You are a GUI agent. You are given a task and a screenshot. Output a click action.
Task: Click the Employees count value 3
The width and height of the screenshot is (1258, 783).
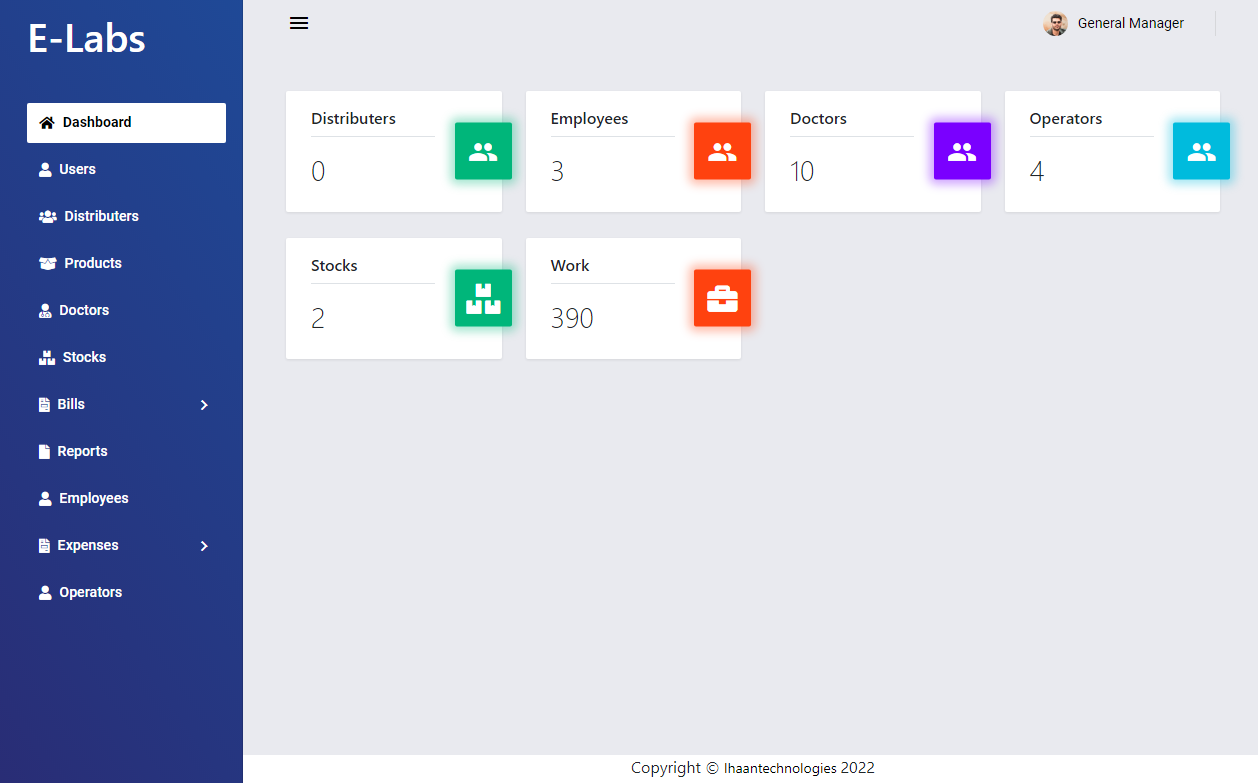(557, 171)
